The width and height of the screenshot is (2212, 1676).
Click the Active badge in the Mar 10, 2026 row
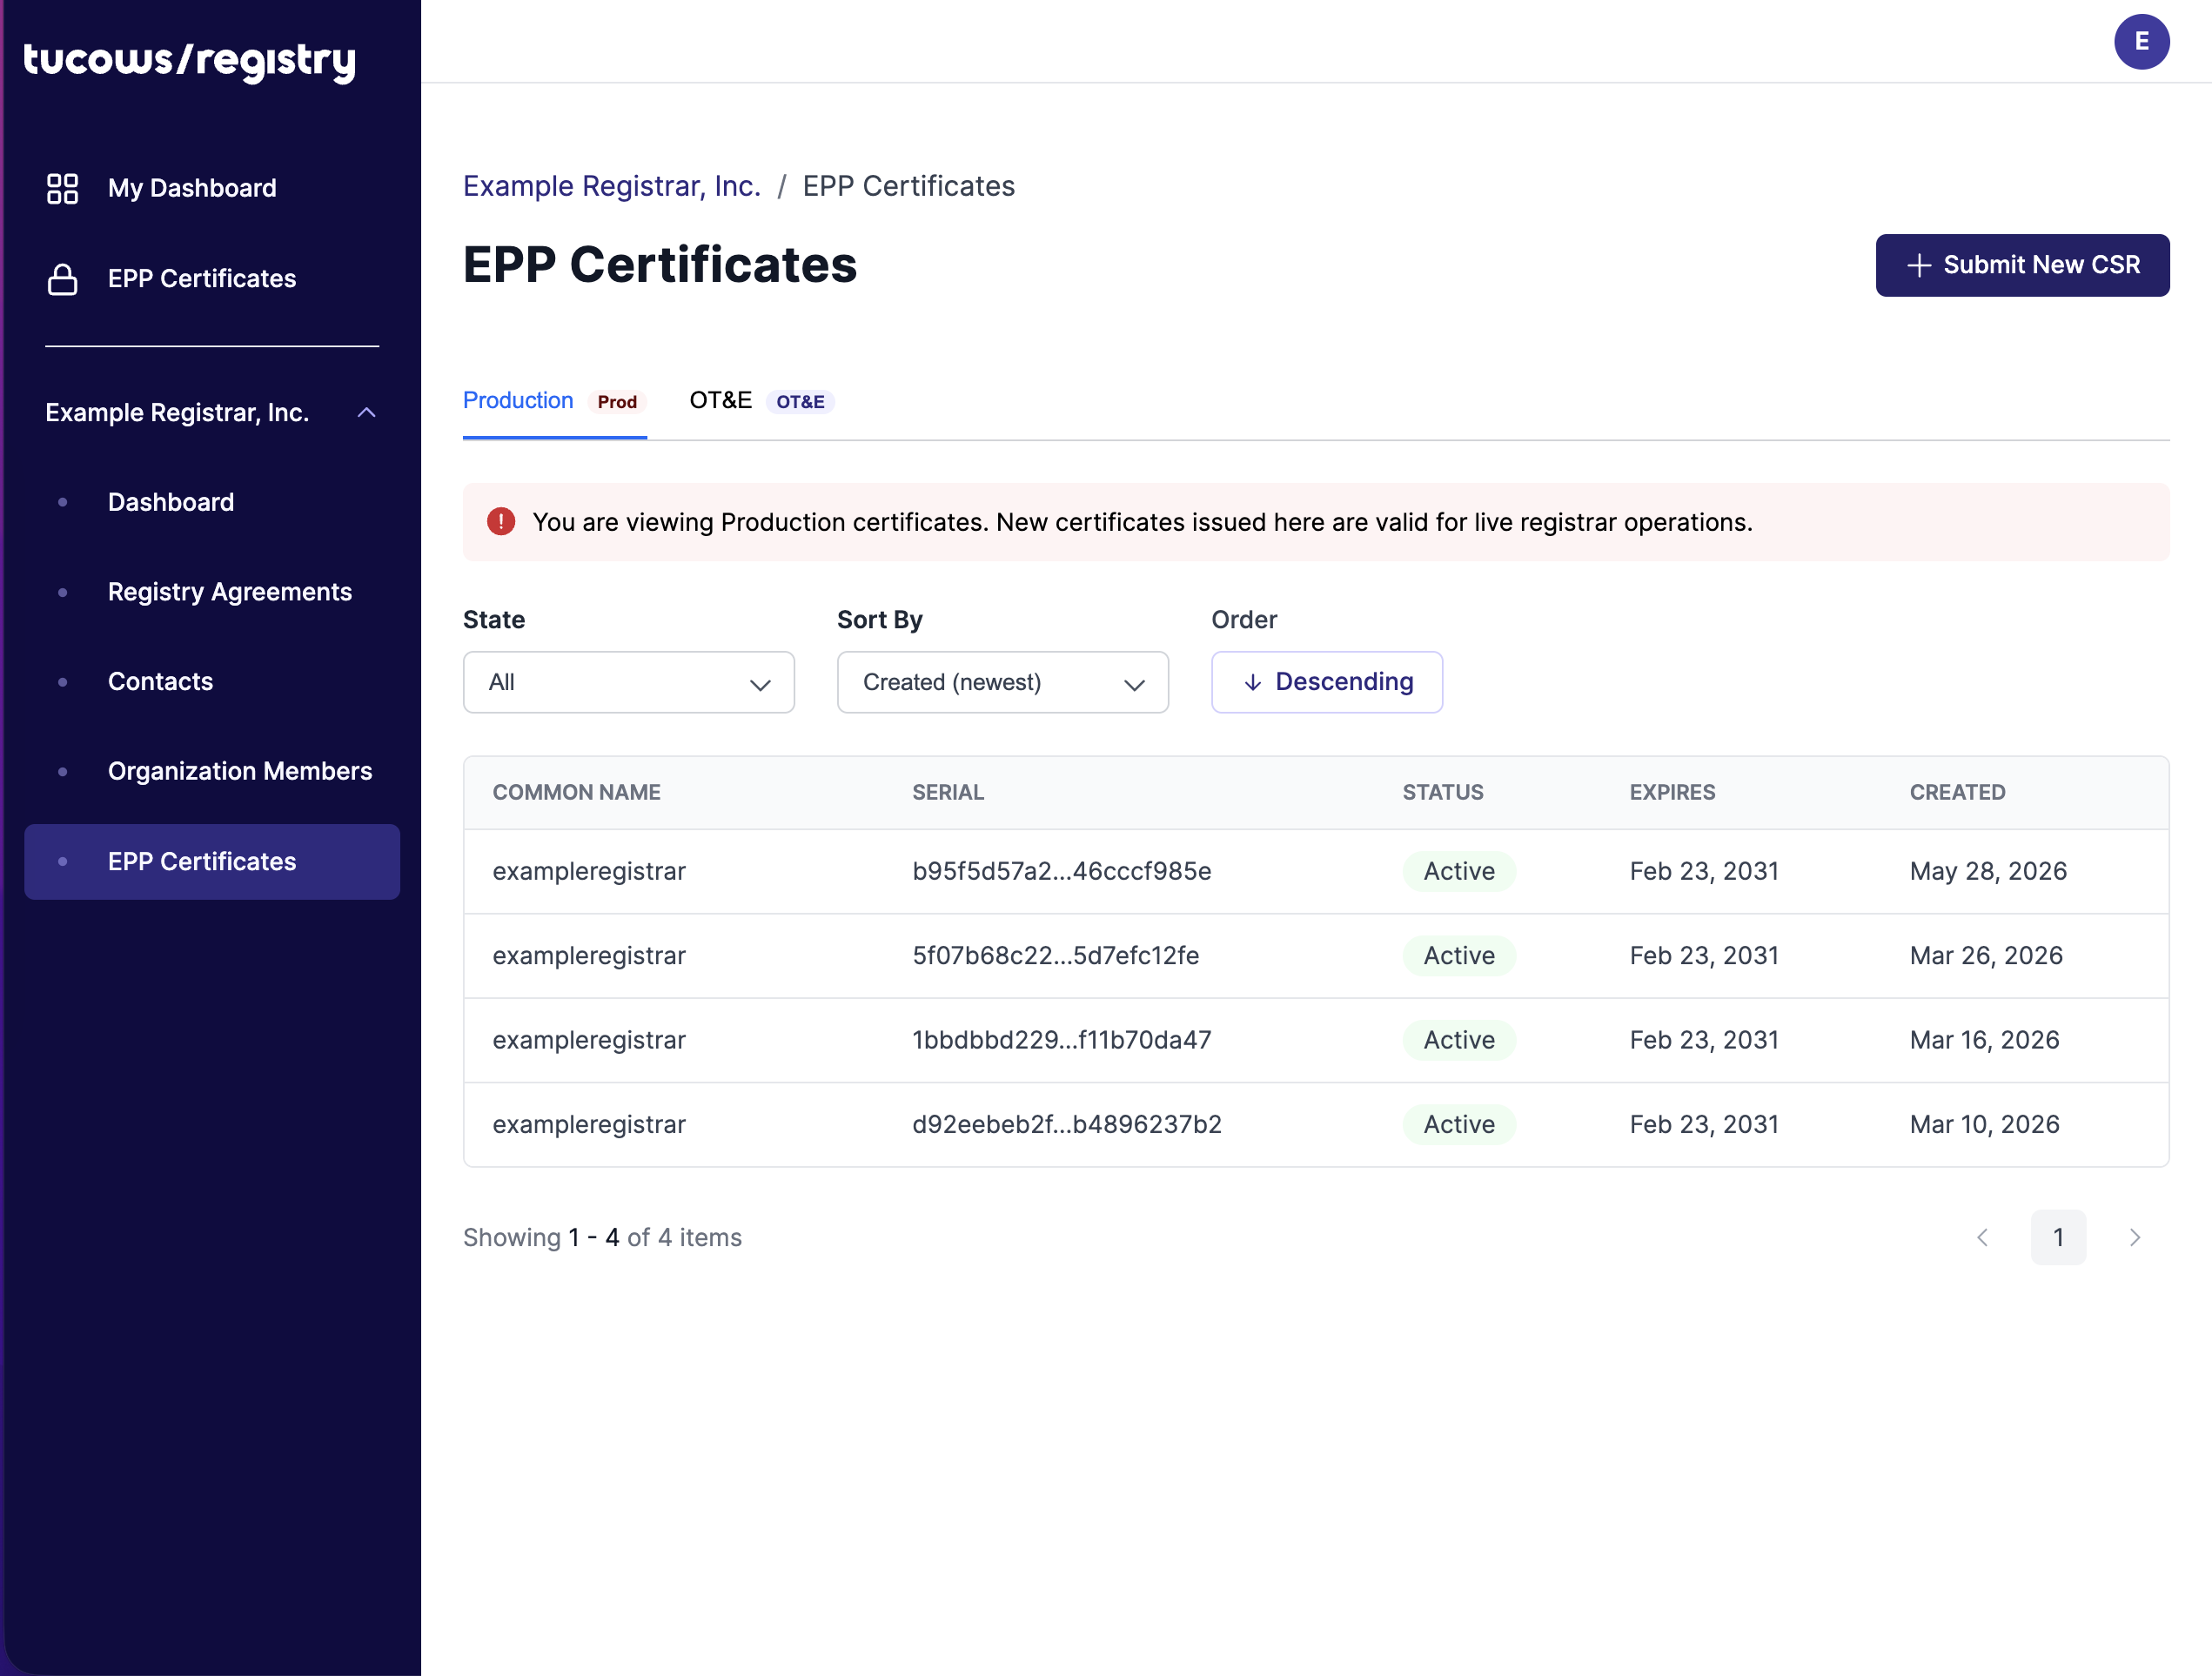[1459, 1125]
